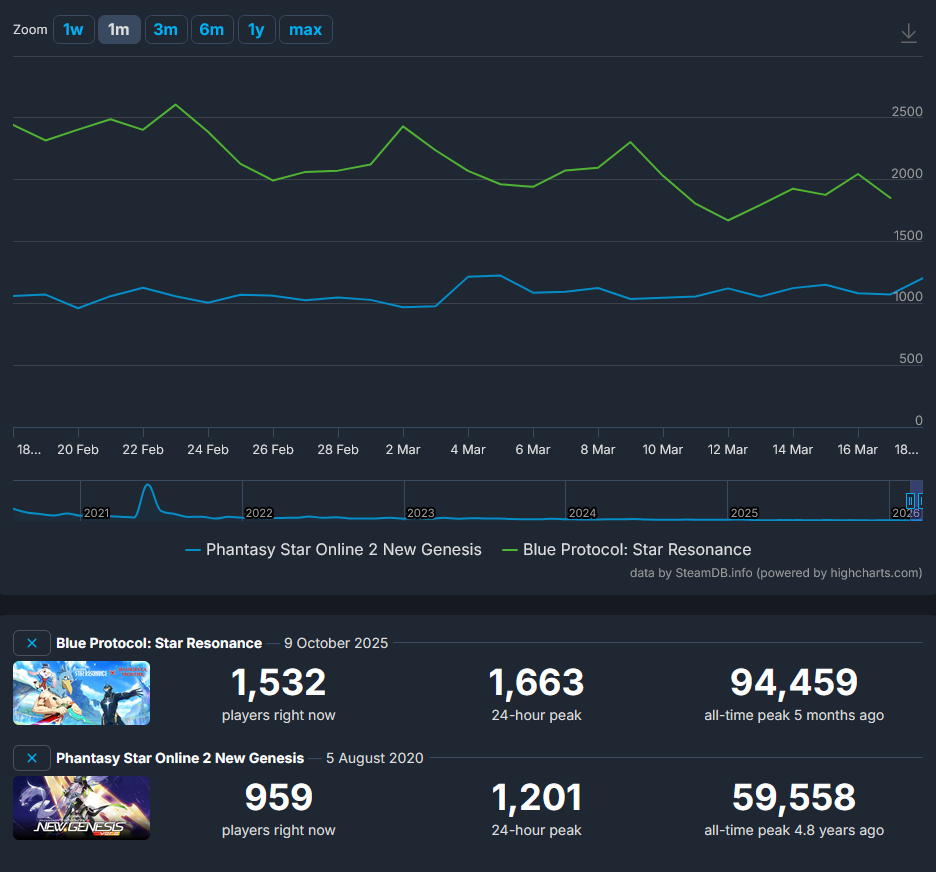Screen dimensions: 936x872
Task: Click the 2022 marker in the navigator
Action: click(x=258, y=513)
